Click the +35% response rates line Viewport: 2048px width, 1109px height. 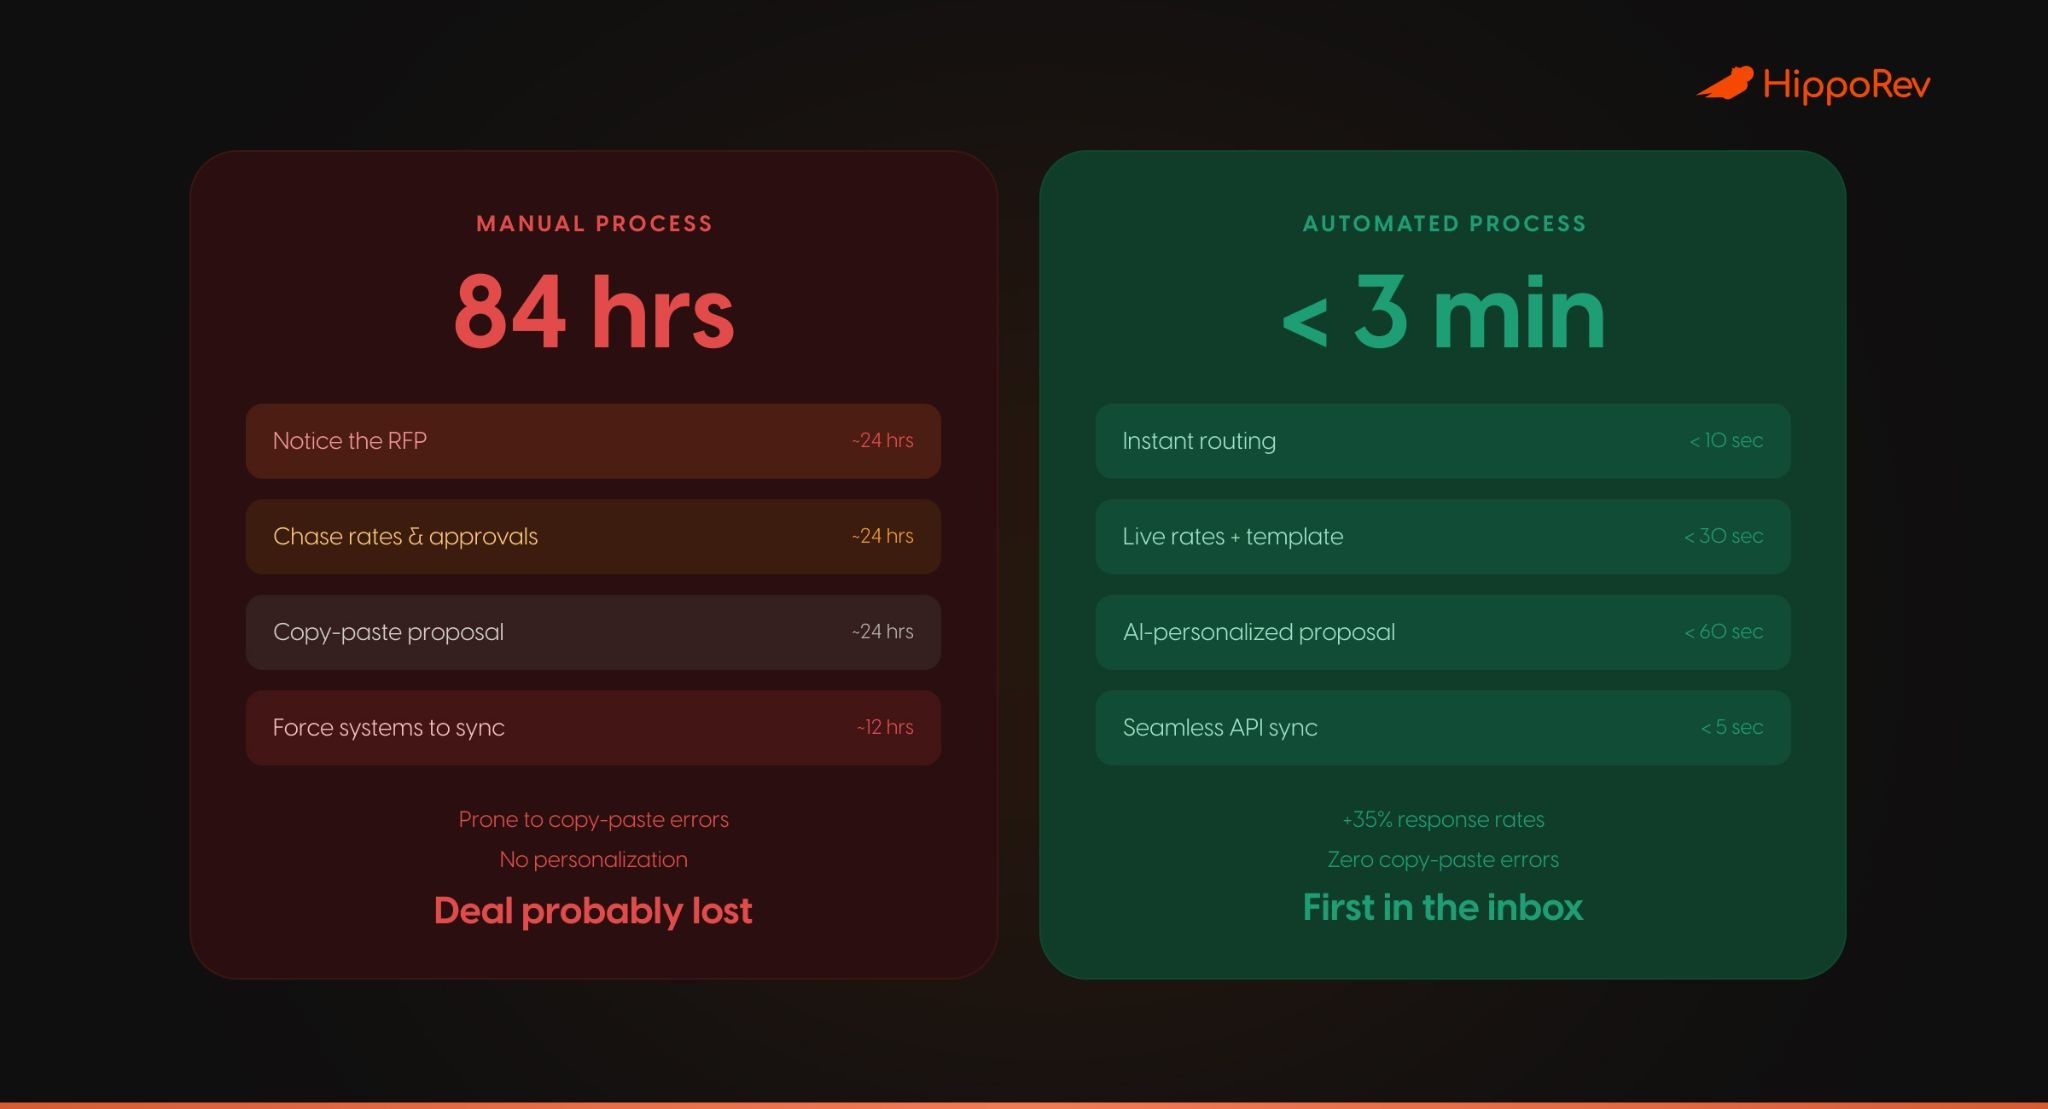(1442, 820)
